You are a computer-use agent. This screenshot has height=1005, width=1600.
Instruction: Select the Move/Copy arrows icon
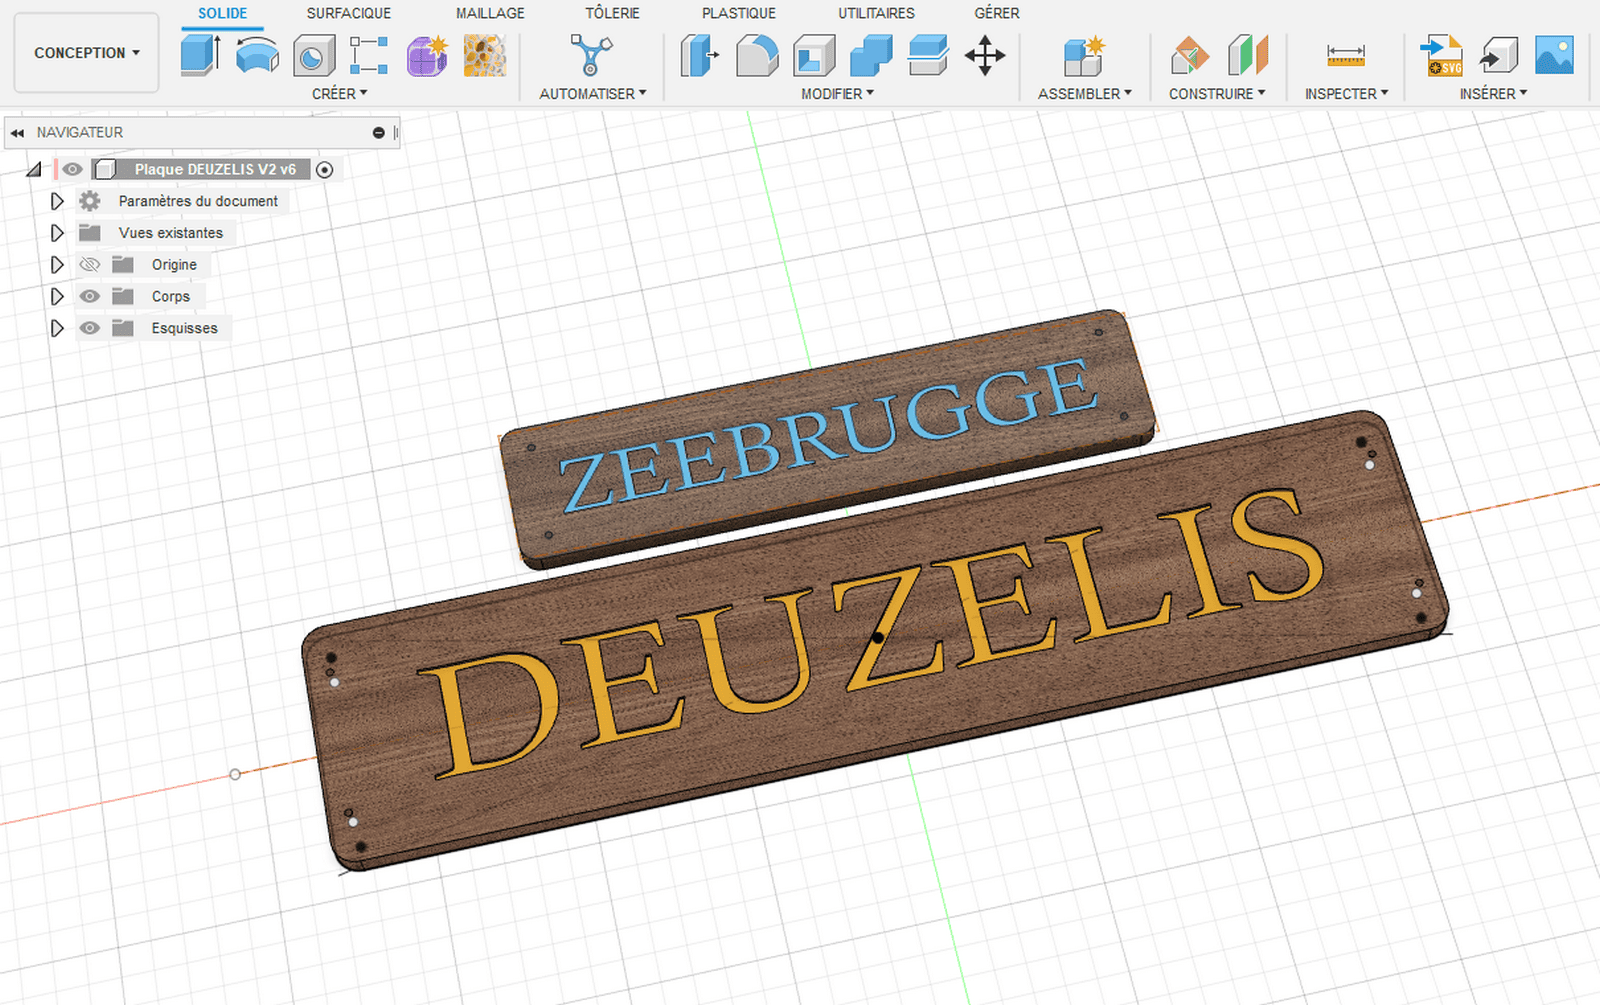click(985, 55)
